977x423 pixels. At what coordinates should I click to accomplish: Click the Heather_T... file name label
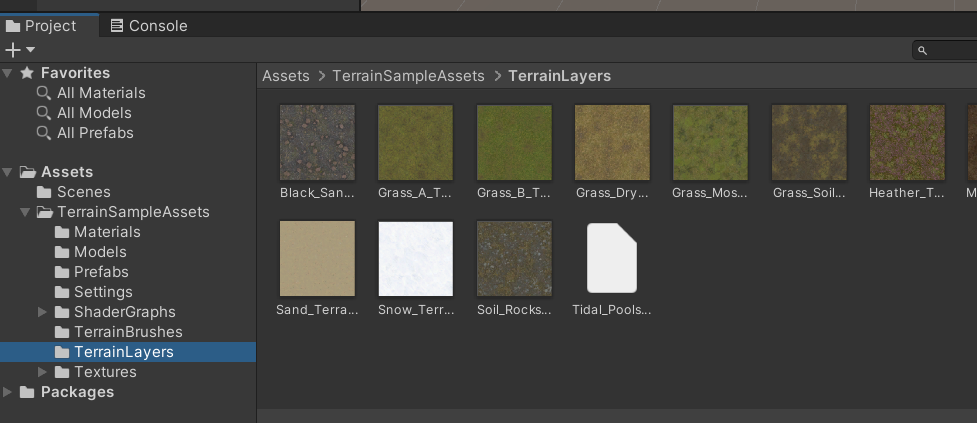pos(907,193)
